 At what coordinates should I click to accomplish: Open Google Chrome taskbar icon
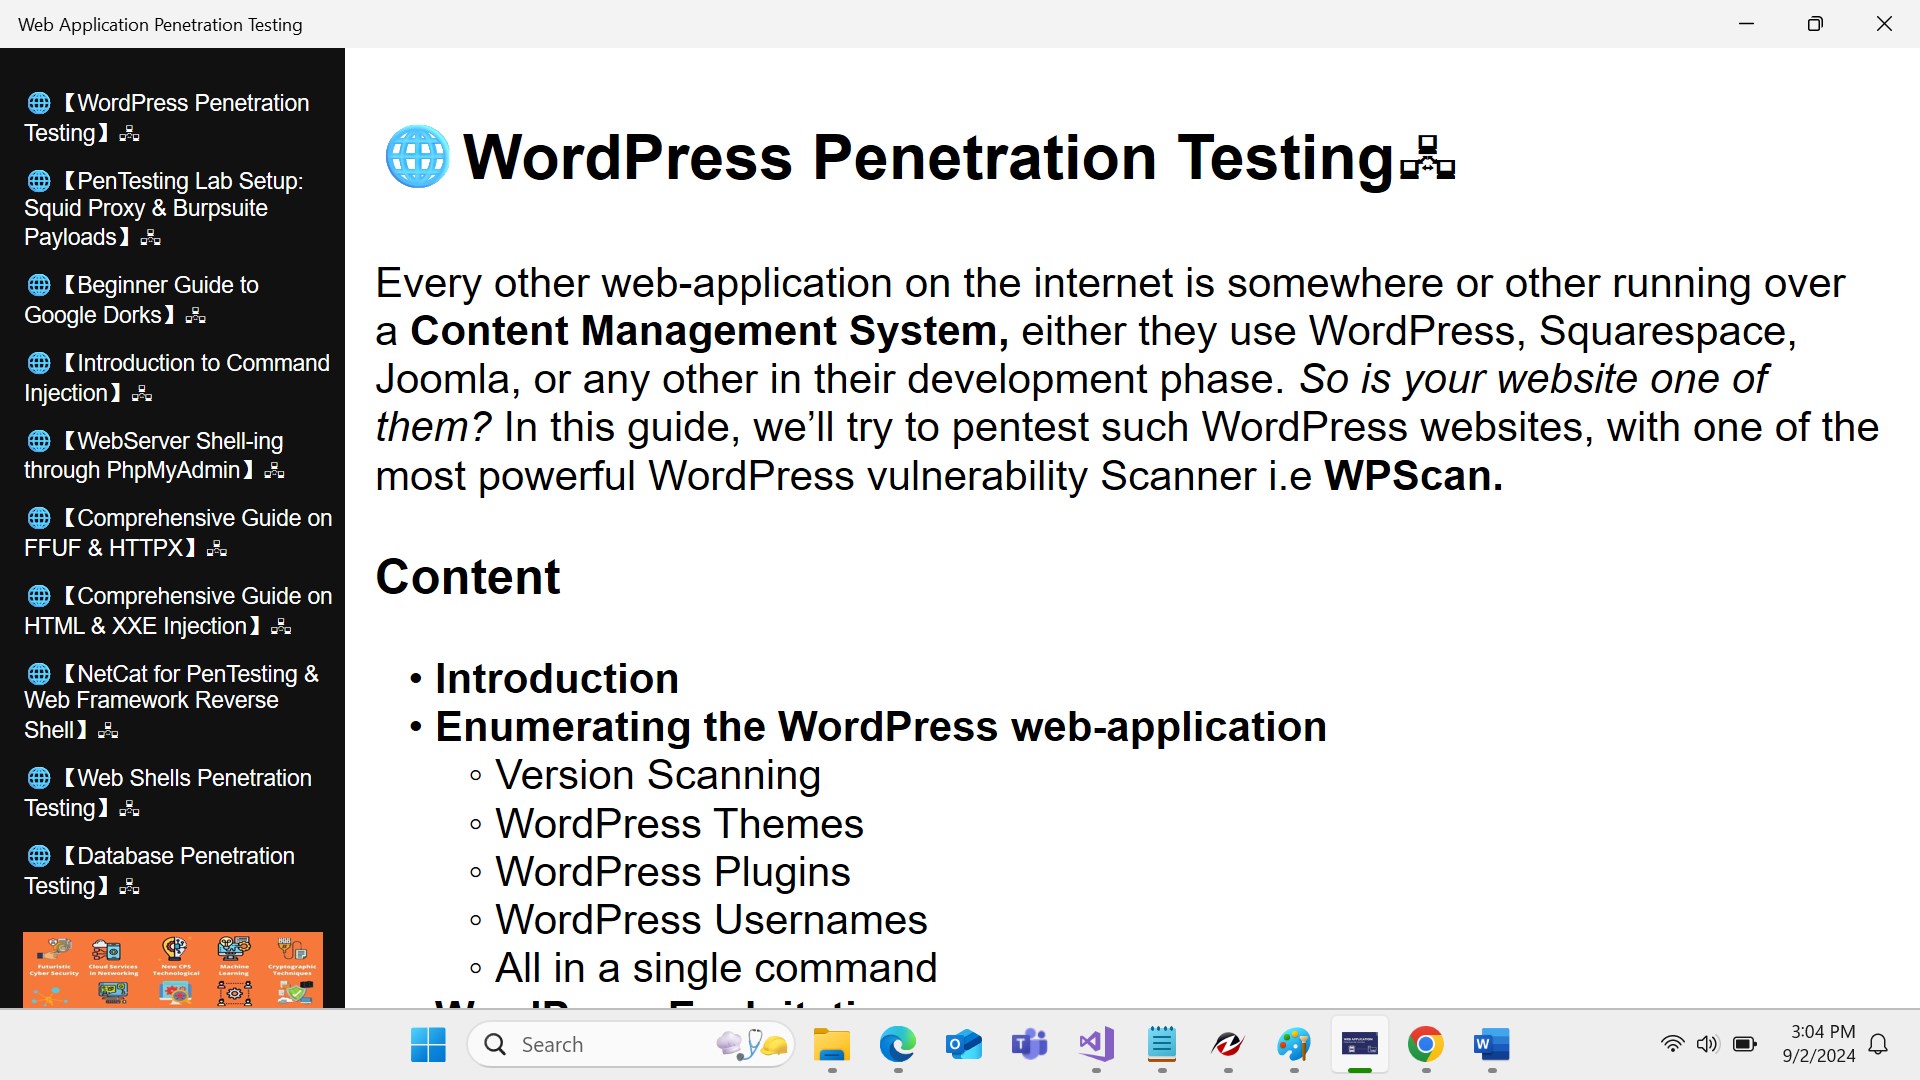point(1425,1045)
